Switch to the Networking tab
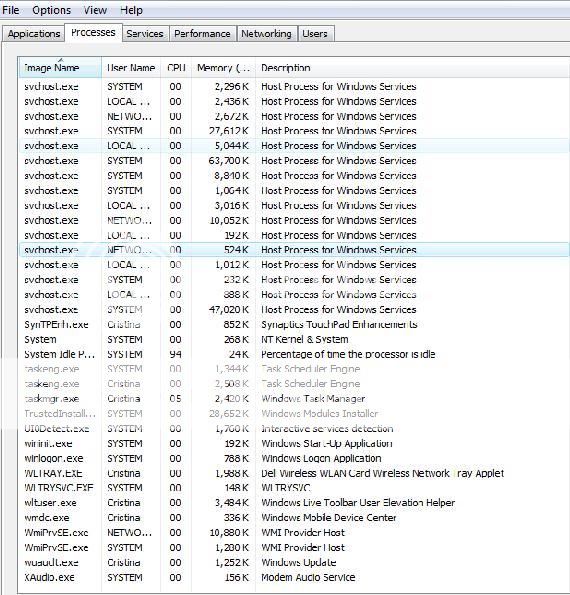Image resolution: width=570 pixels, height=595 pixels. click(x=266, y=34)
